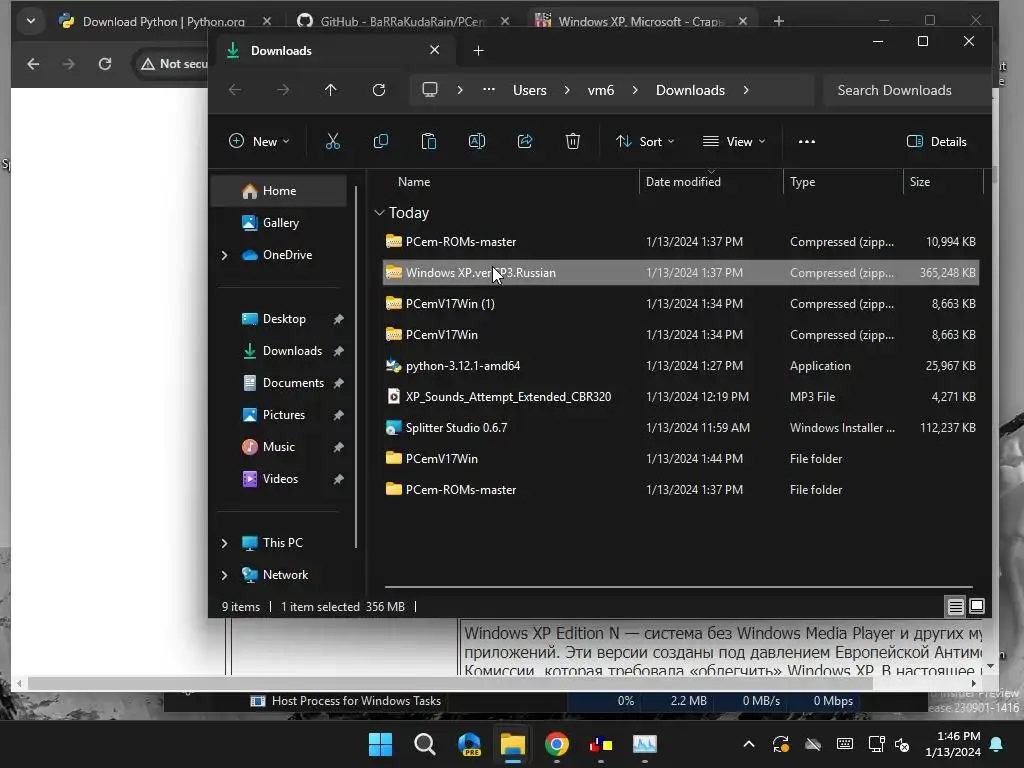Viewport: 1024px width, 768px height.
Task: Click the Delete trash can icon
Action: pos(573,141)
